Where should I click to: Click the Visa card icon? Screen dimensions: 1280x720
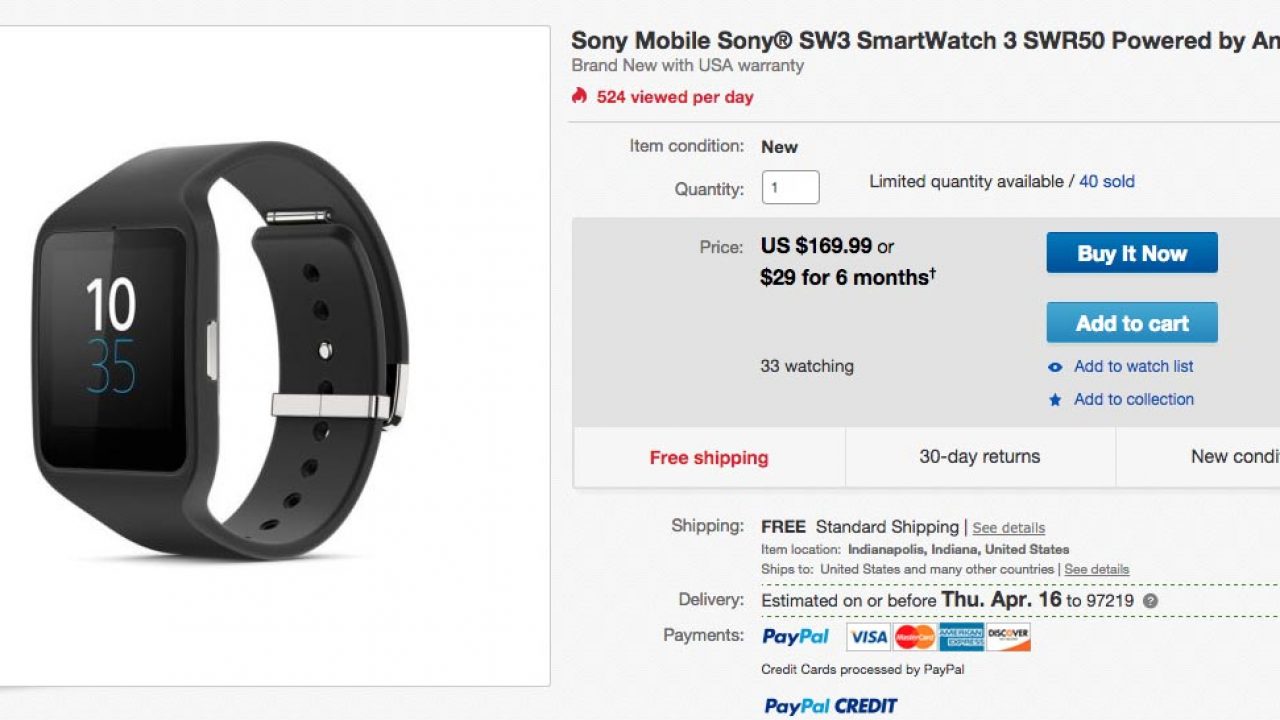868,637
